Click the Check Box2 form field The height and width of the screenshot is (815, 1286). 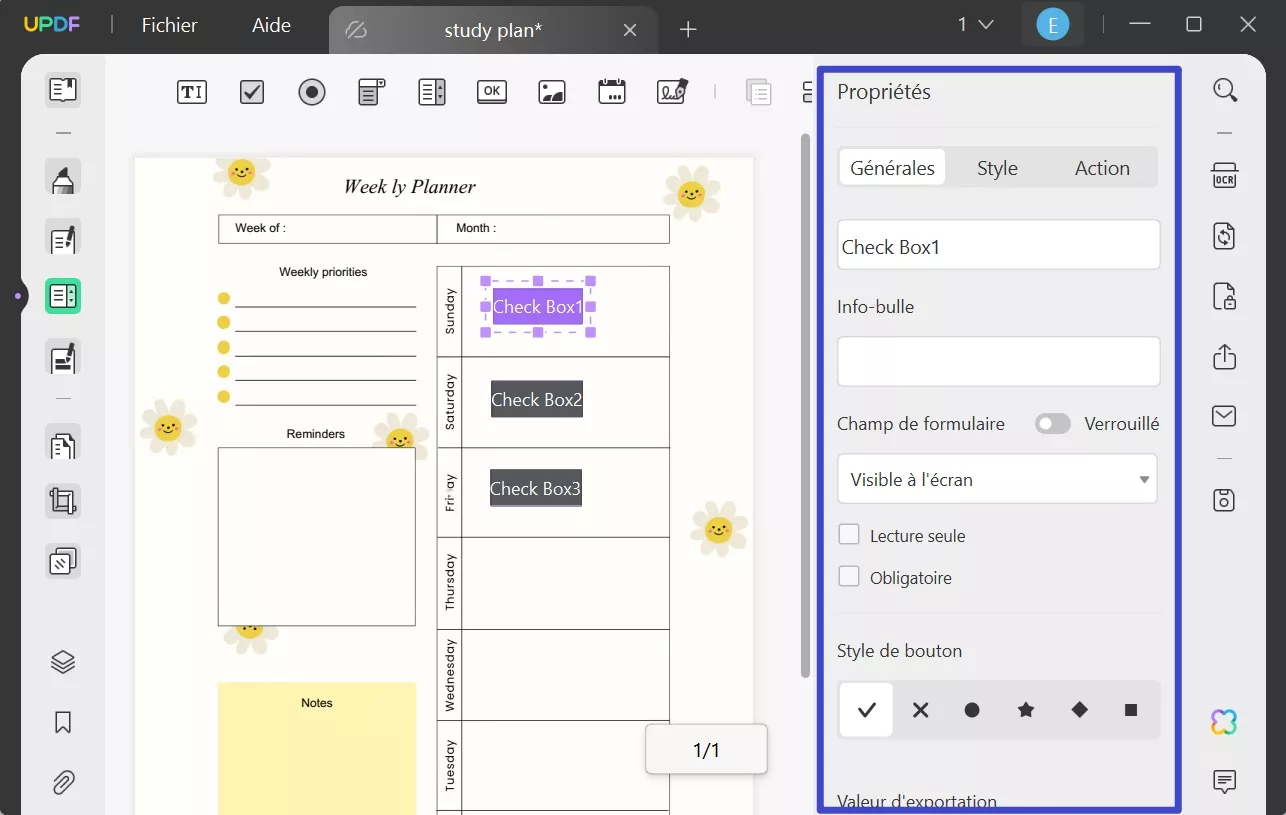tap(537, 399)
